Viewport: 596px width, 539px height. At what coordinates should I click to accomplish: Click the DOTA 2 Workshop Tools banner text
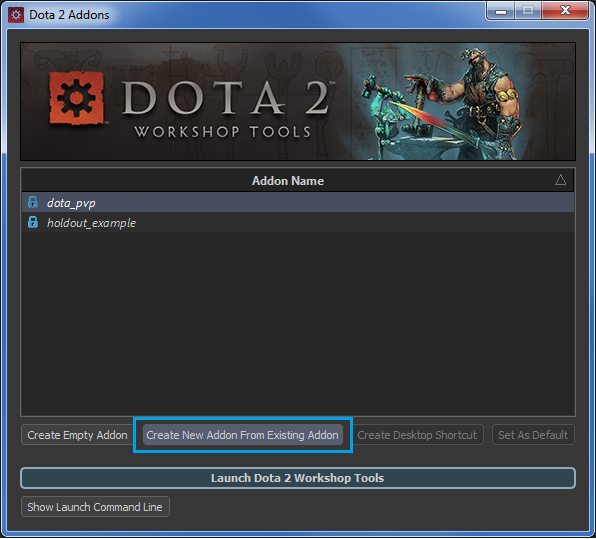(224, 108)
